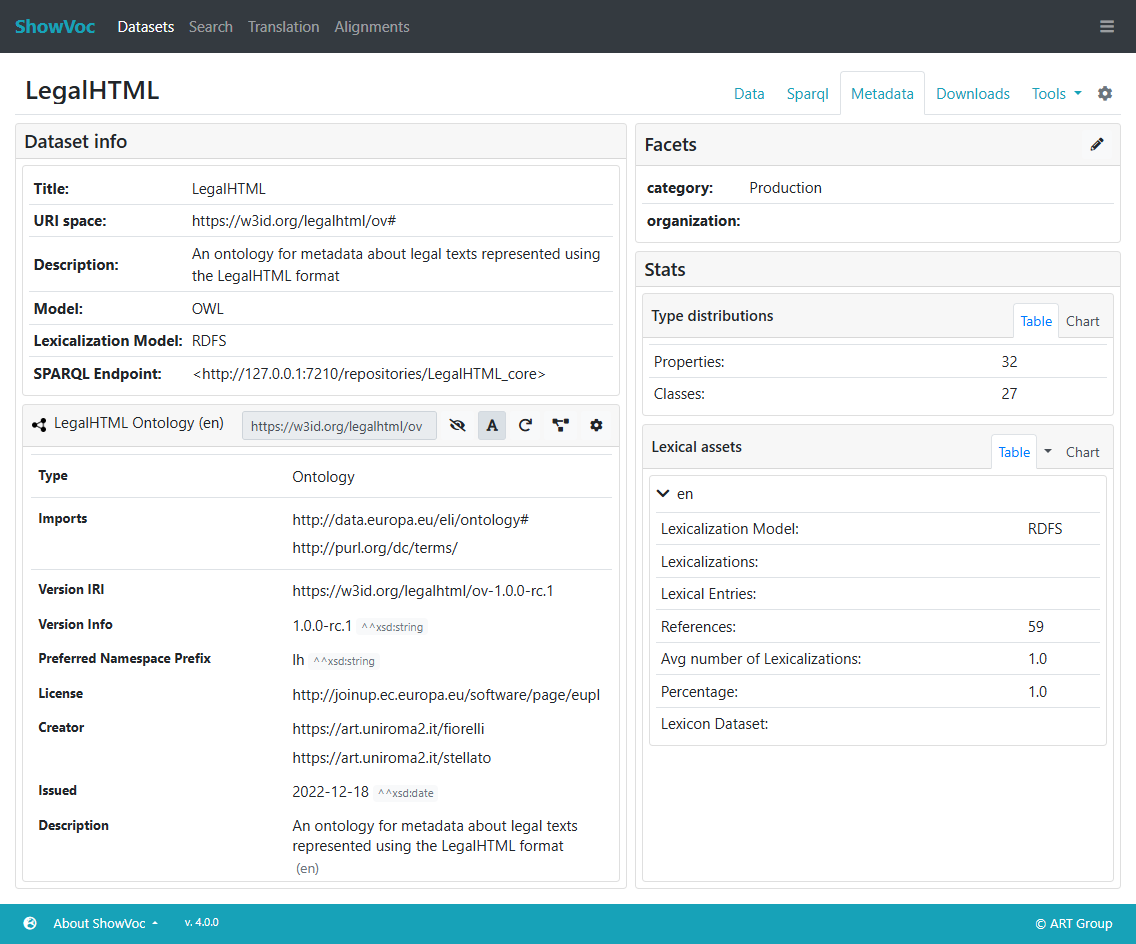
Task: Click the About ShowVoc globe icon
Action: tap(30, 923)
